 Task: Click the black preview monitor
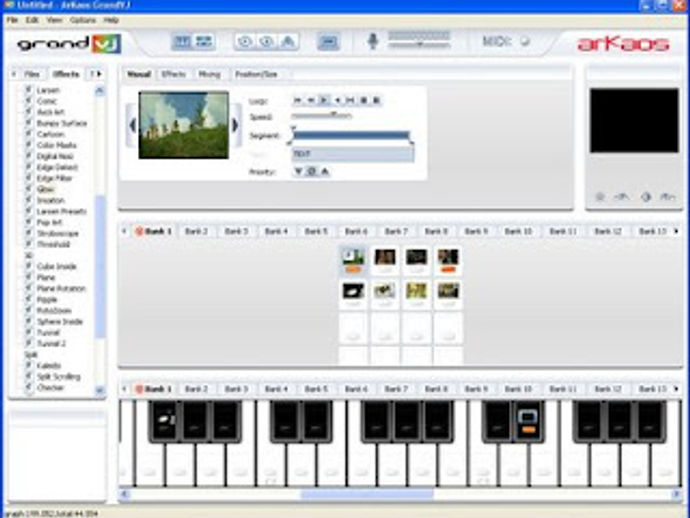634,121
